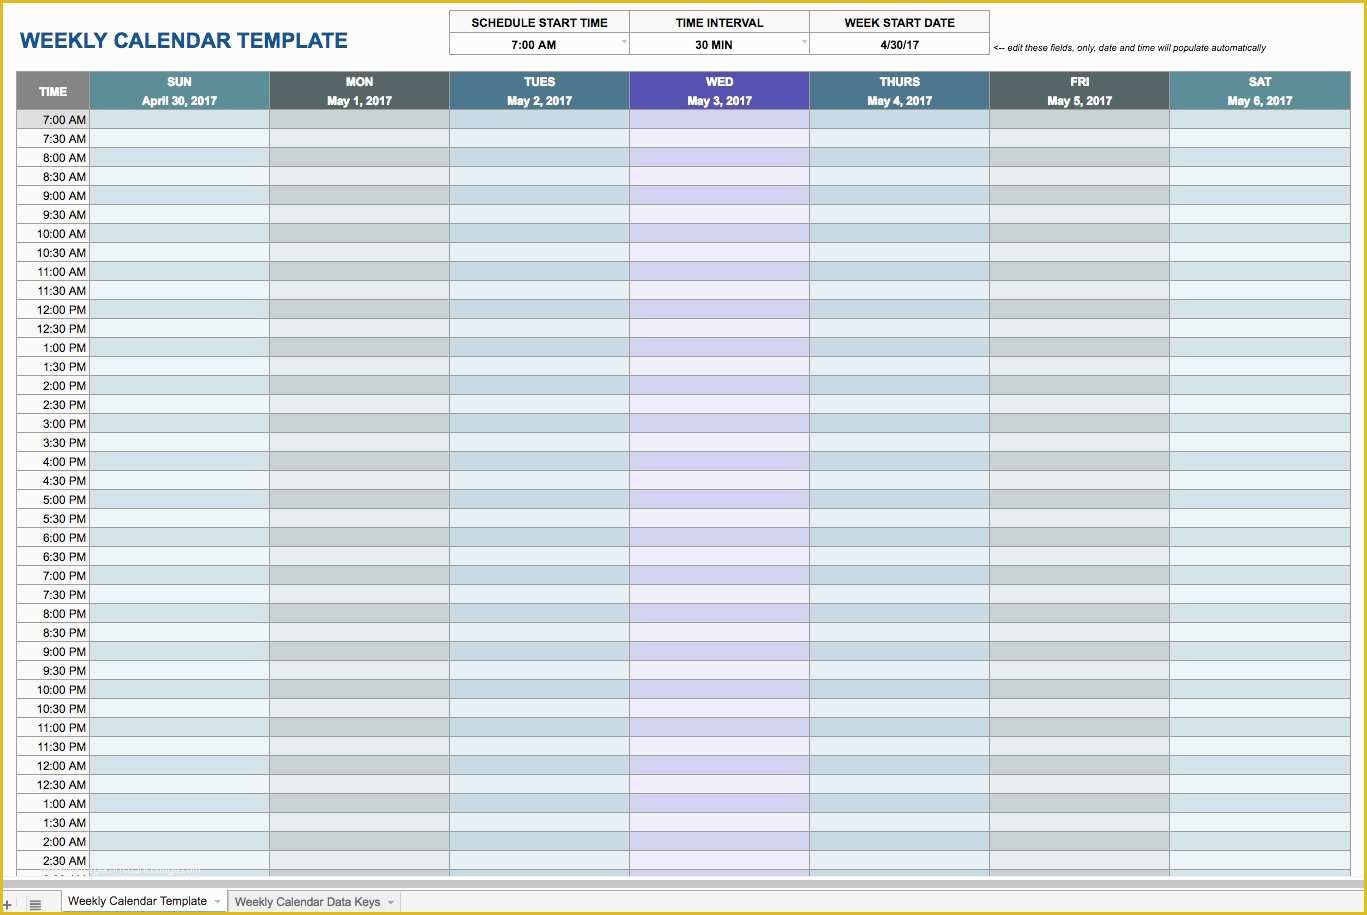This screenshot has height=915, width=1367.
Task: Click the edit these fields instruction note
Action: [1130, 48]
